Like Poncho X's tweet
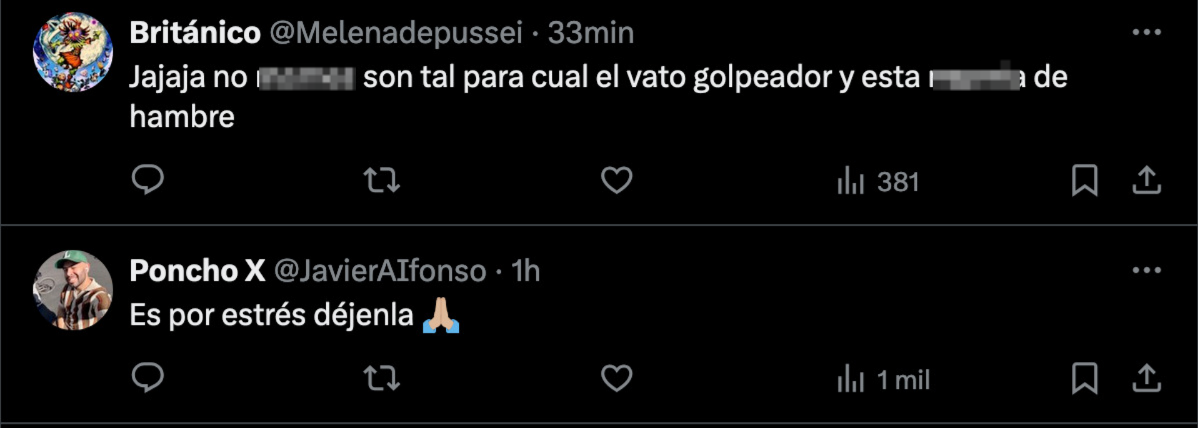Screen dimensions: 1198x428 pyautogui.click(x=617, y=378)
